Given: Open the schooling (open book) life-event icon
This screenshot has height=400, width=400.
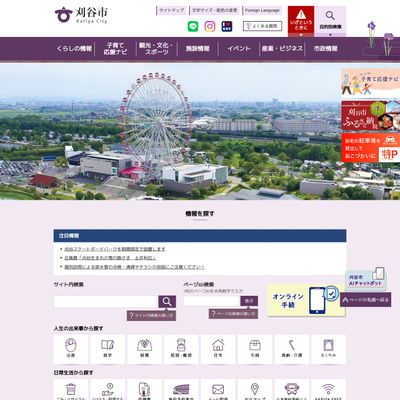Looking at the screenshot, I should tap(107, 349).
